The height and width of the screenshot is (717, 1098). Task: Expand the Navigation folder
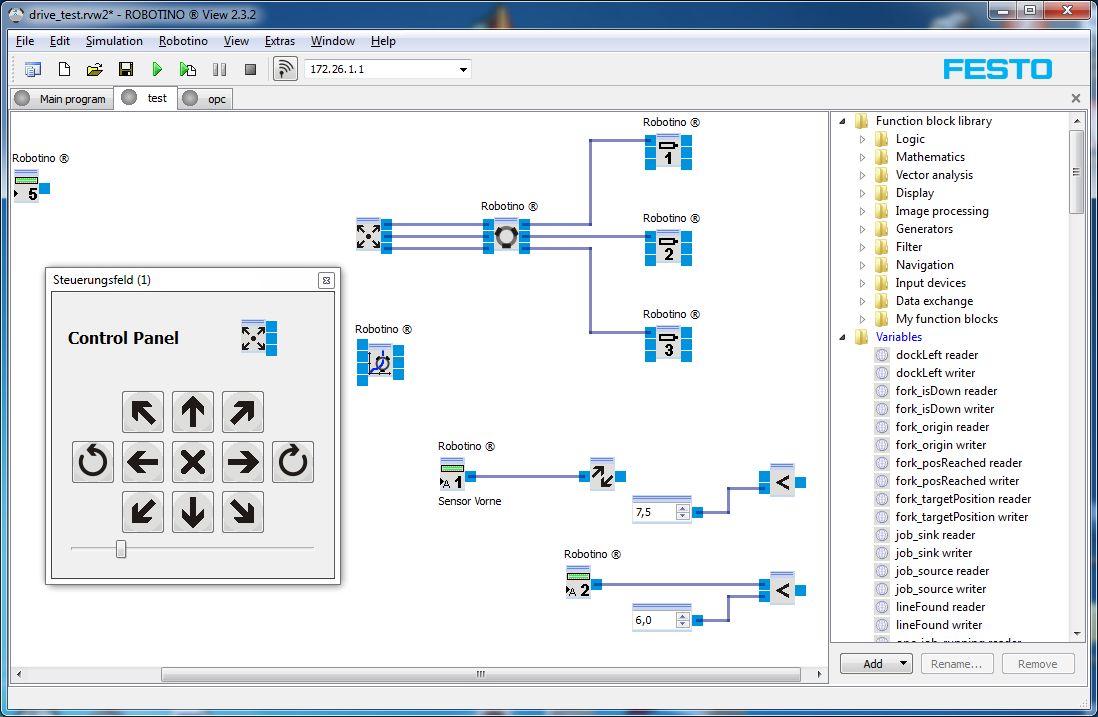[x=863, y=265]
